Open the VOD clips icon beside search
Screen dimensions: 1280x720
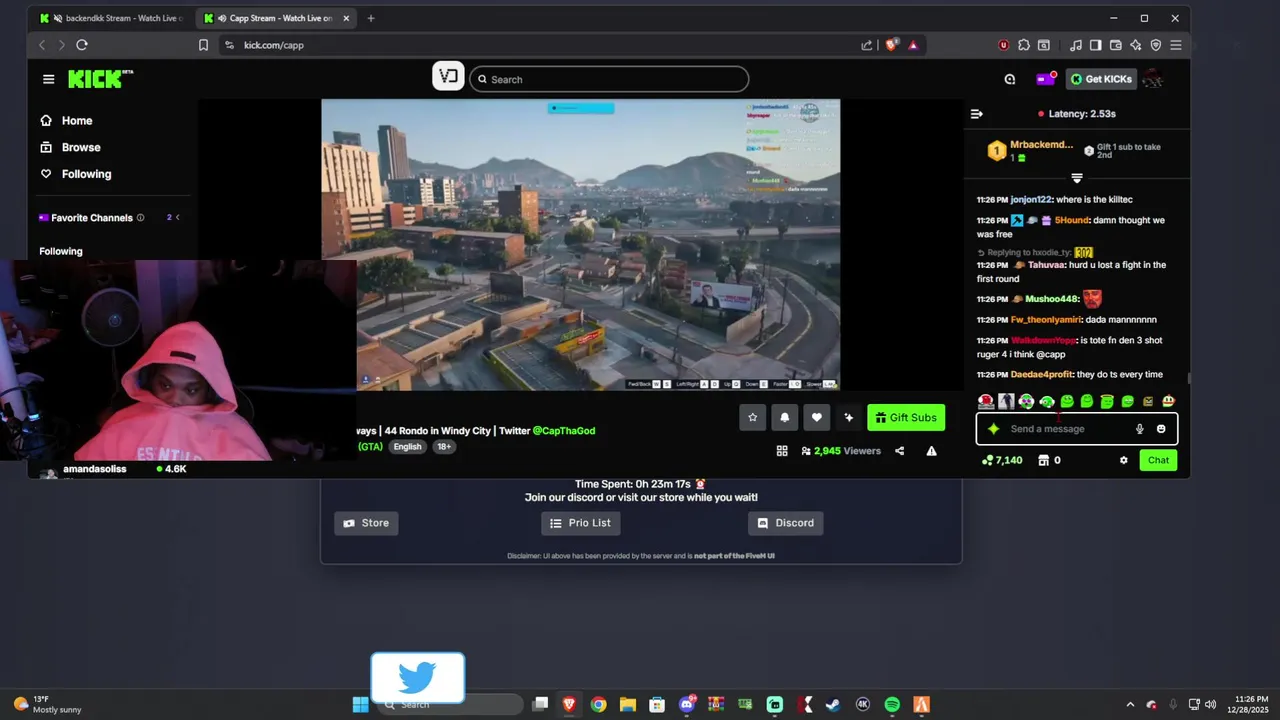pyautogui.click(x=448, y=76)
